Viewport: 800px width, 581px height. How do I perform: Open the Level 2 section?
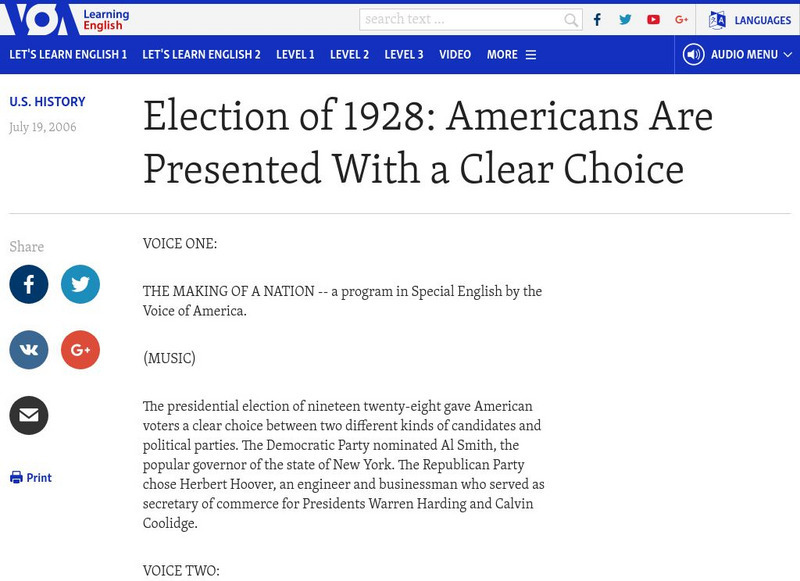(349, 55)
